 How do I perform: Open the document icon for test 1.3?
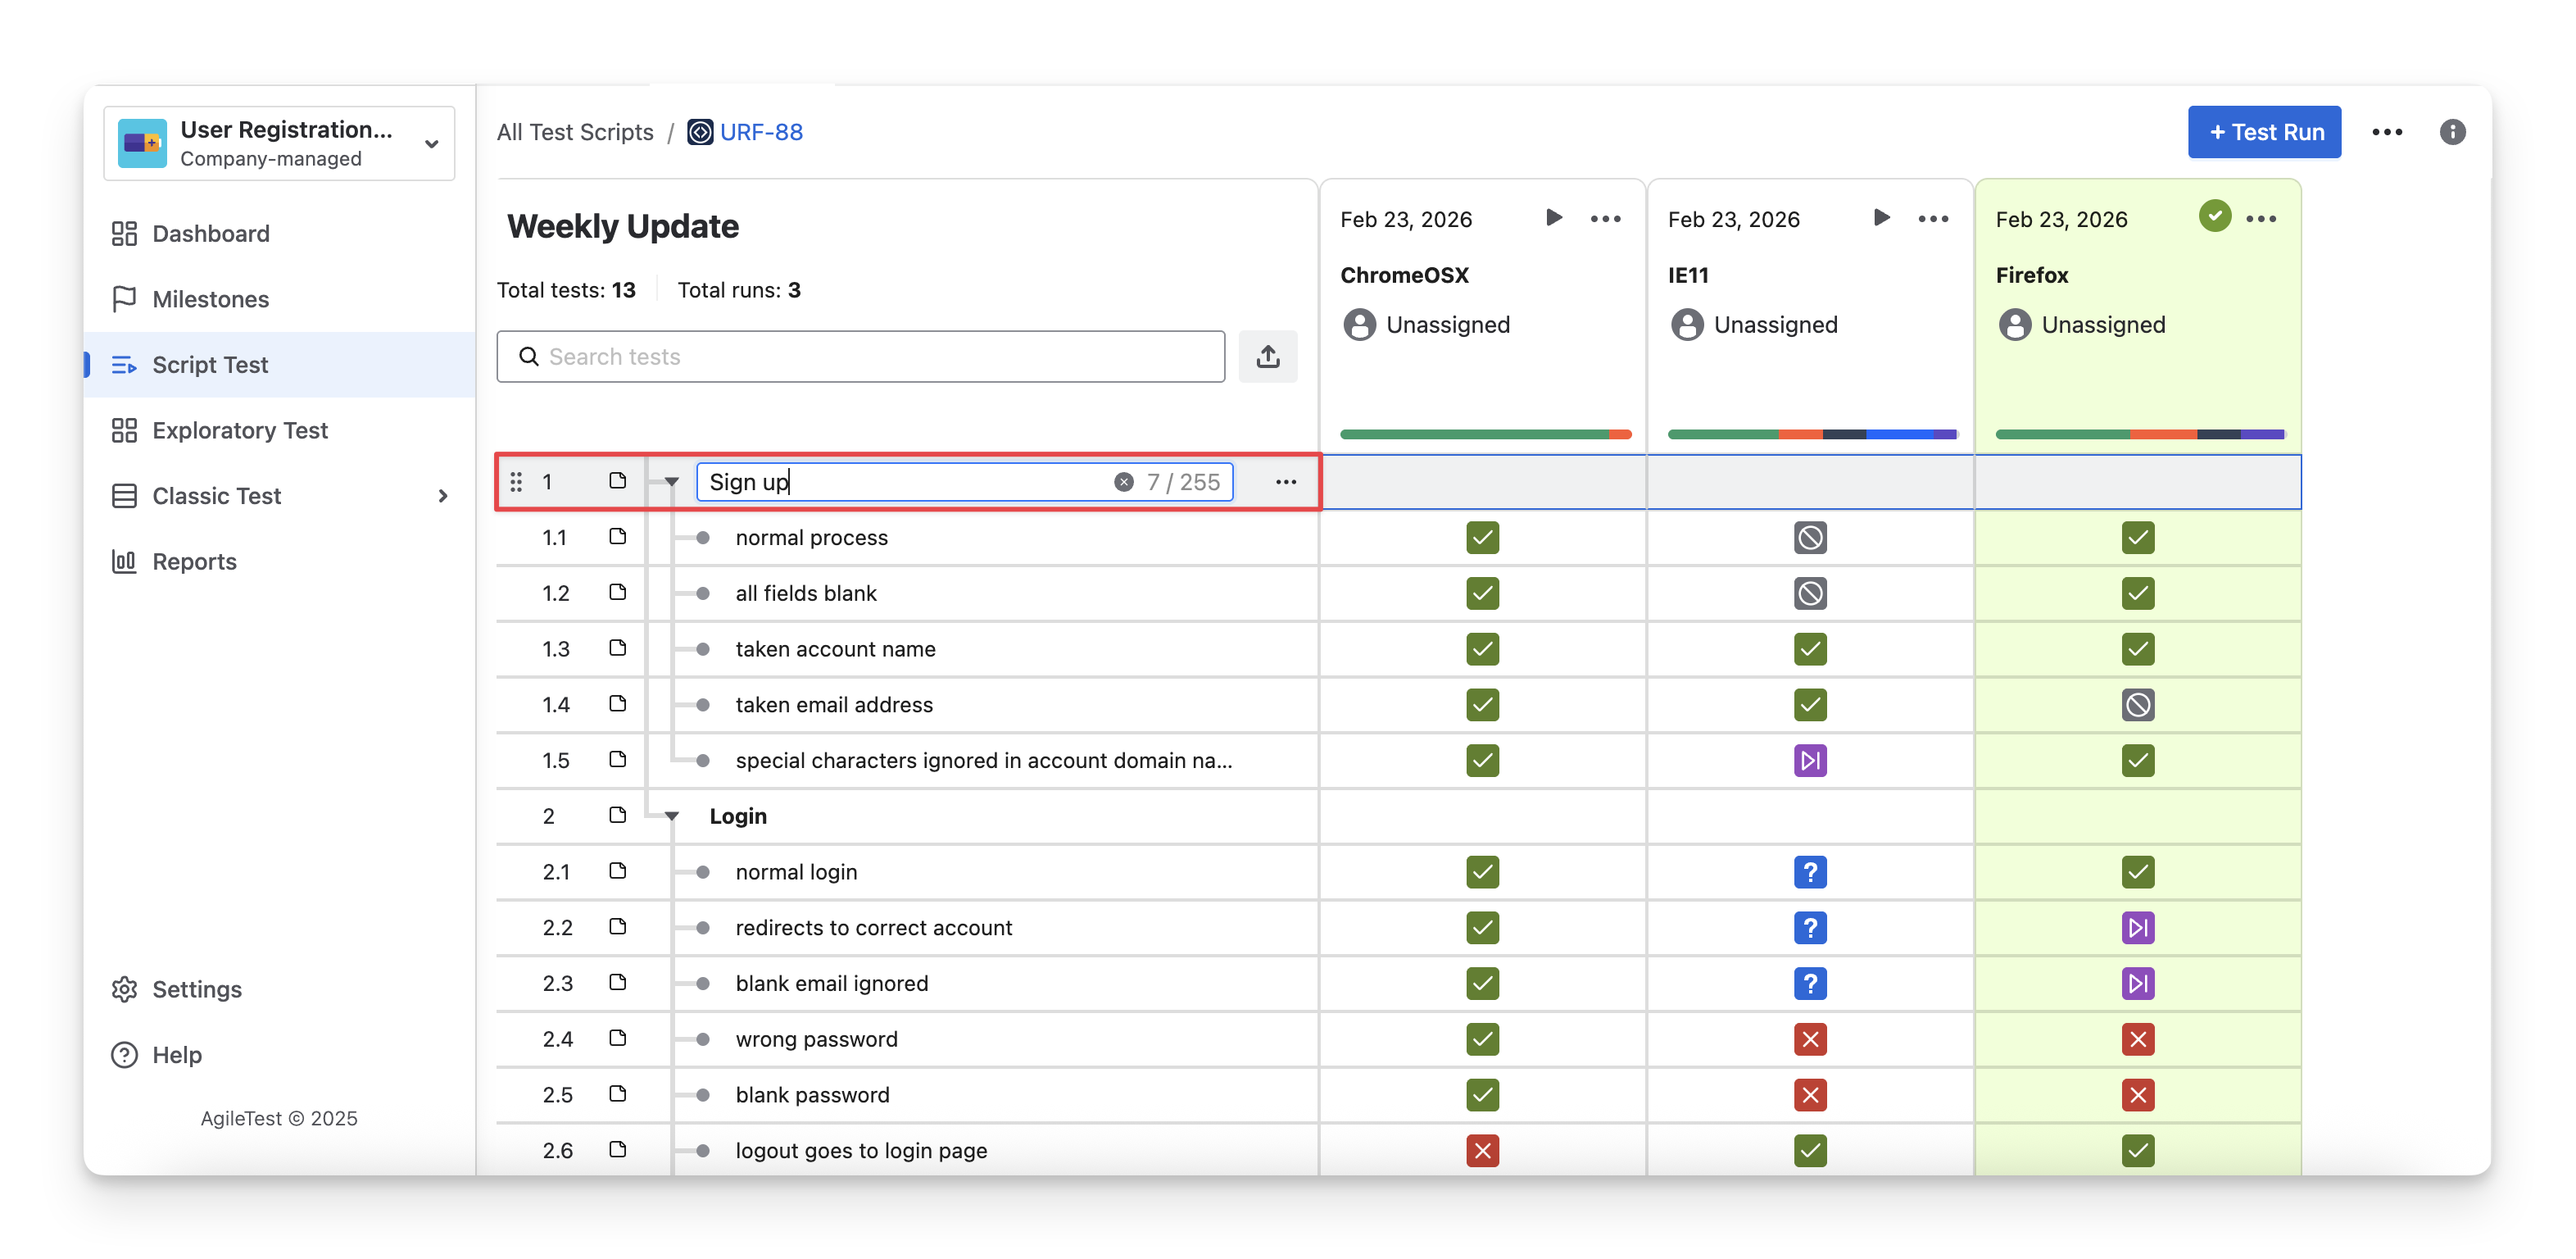click(x=617, y=648)
